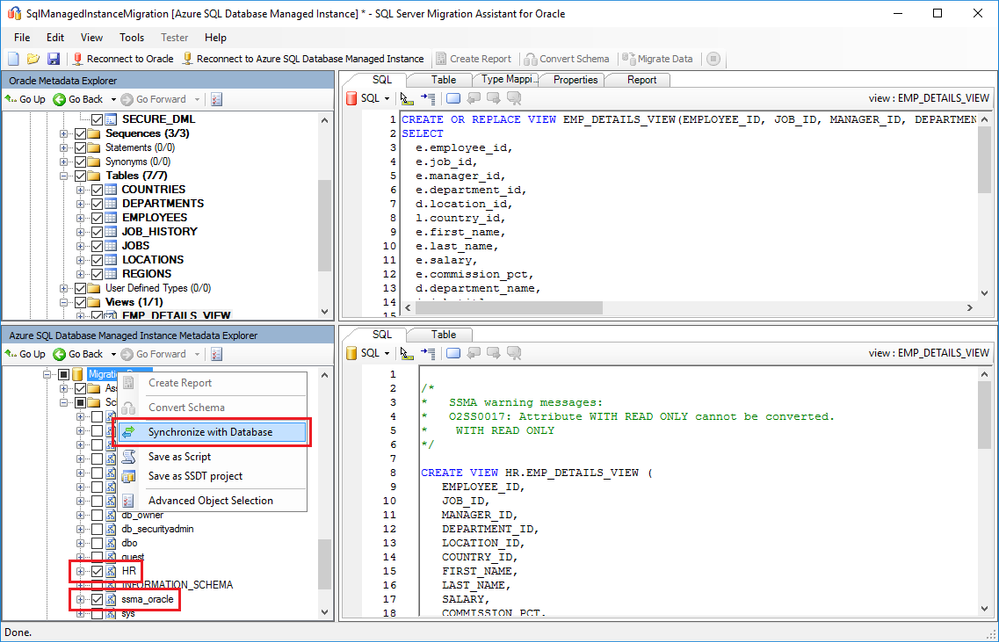Click clear bookmarks icon in the Oracle SQL toolbar

click(x=514, y=99)
